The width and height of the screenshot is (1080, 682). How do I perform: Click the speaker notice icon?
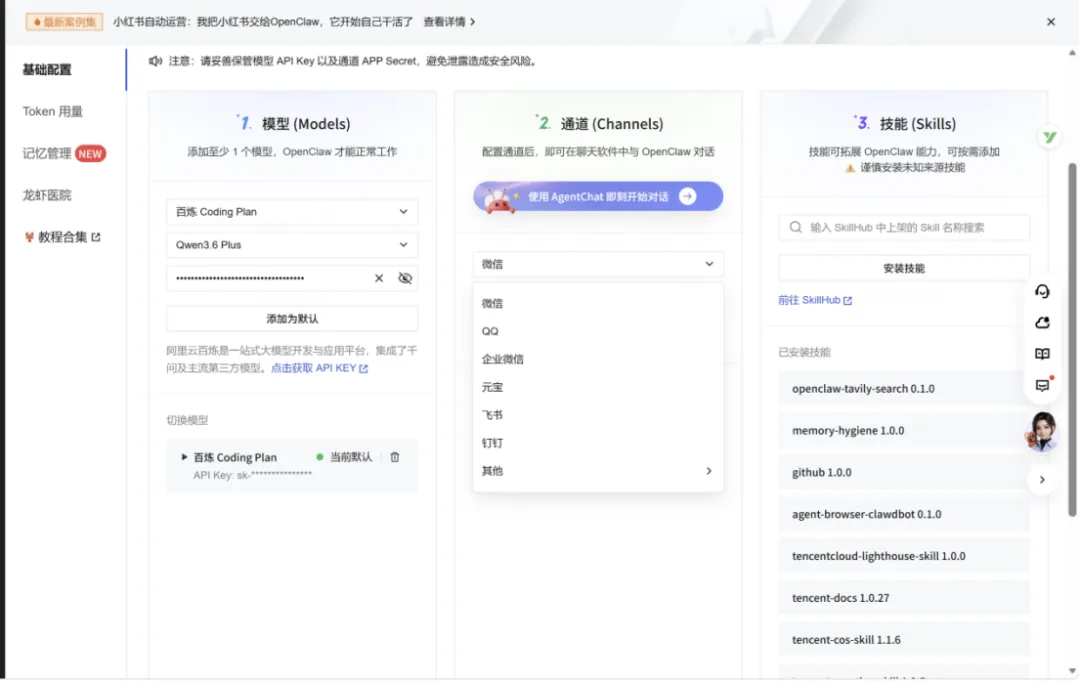coord(156,61)
